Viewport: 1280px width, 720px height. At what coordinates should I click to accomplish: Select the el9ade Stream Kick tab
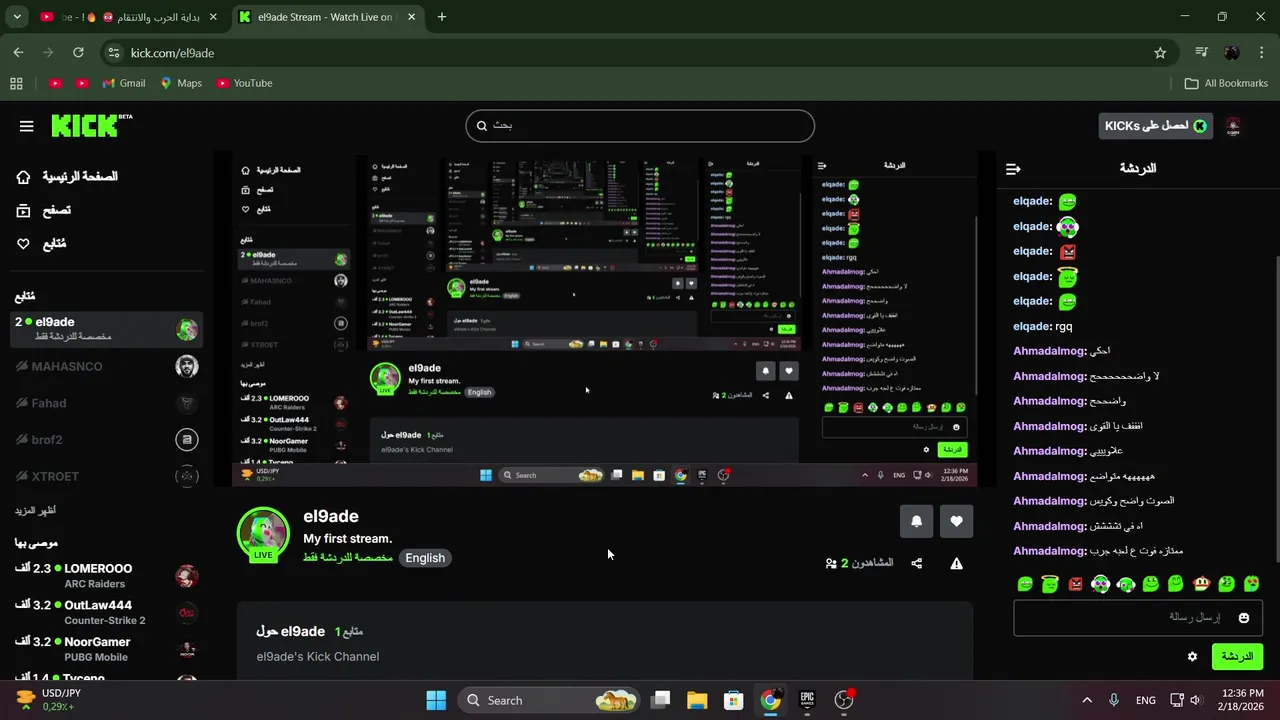click(327, 17)
